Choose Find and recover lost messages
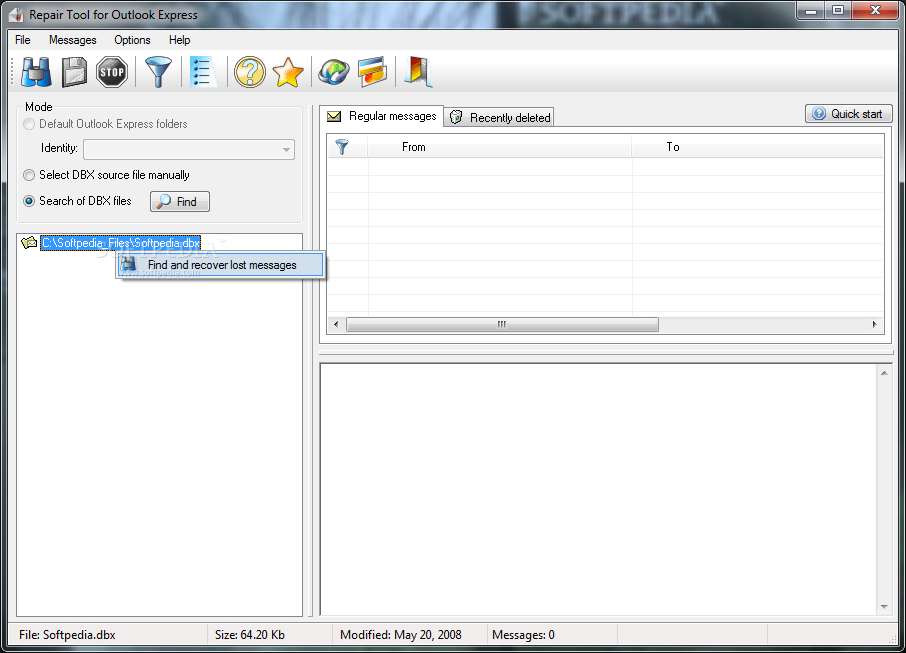This screenshot has height=653, width=906. click(220, 265)
